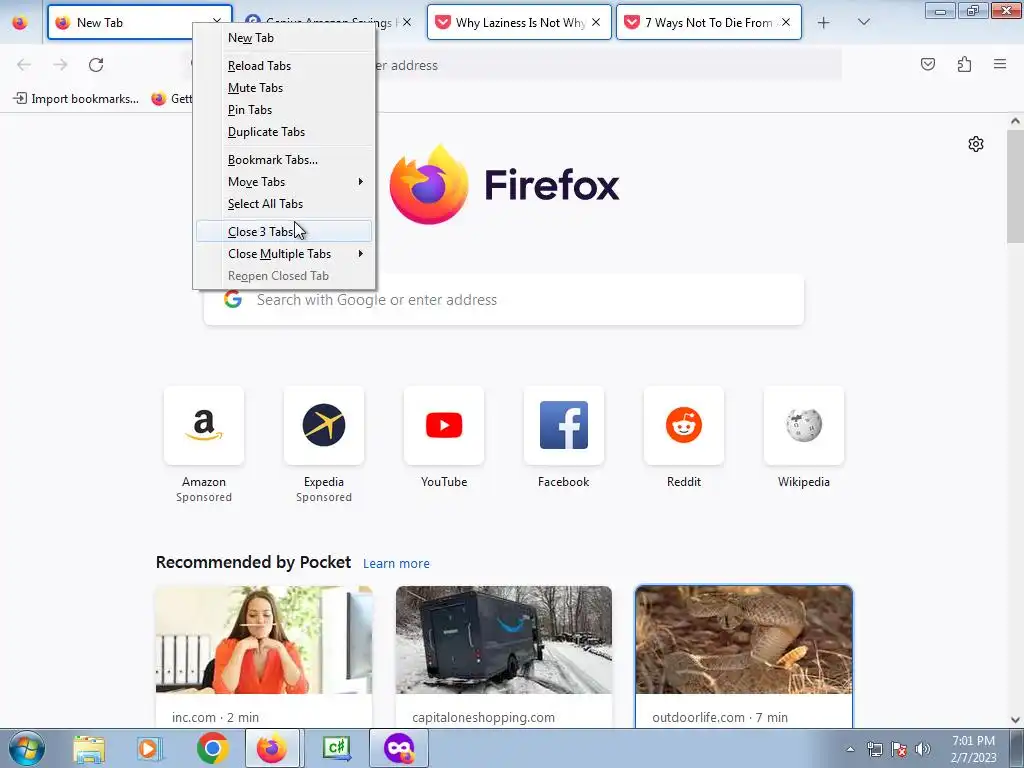Open the new tab page settings gear
Viewport: 1024px width, 768px height.
976,144
